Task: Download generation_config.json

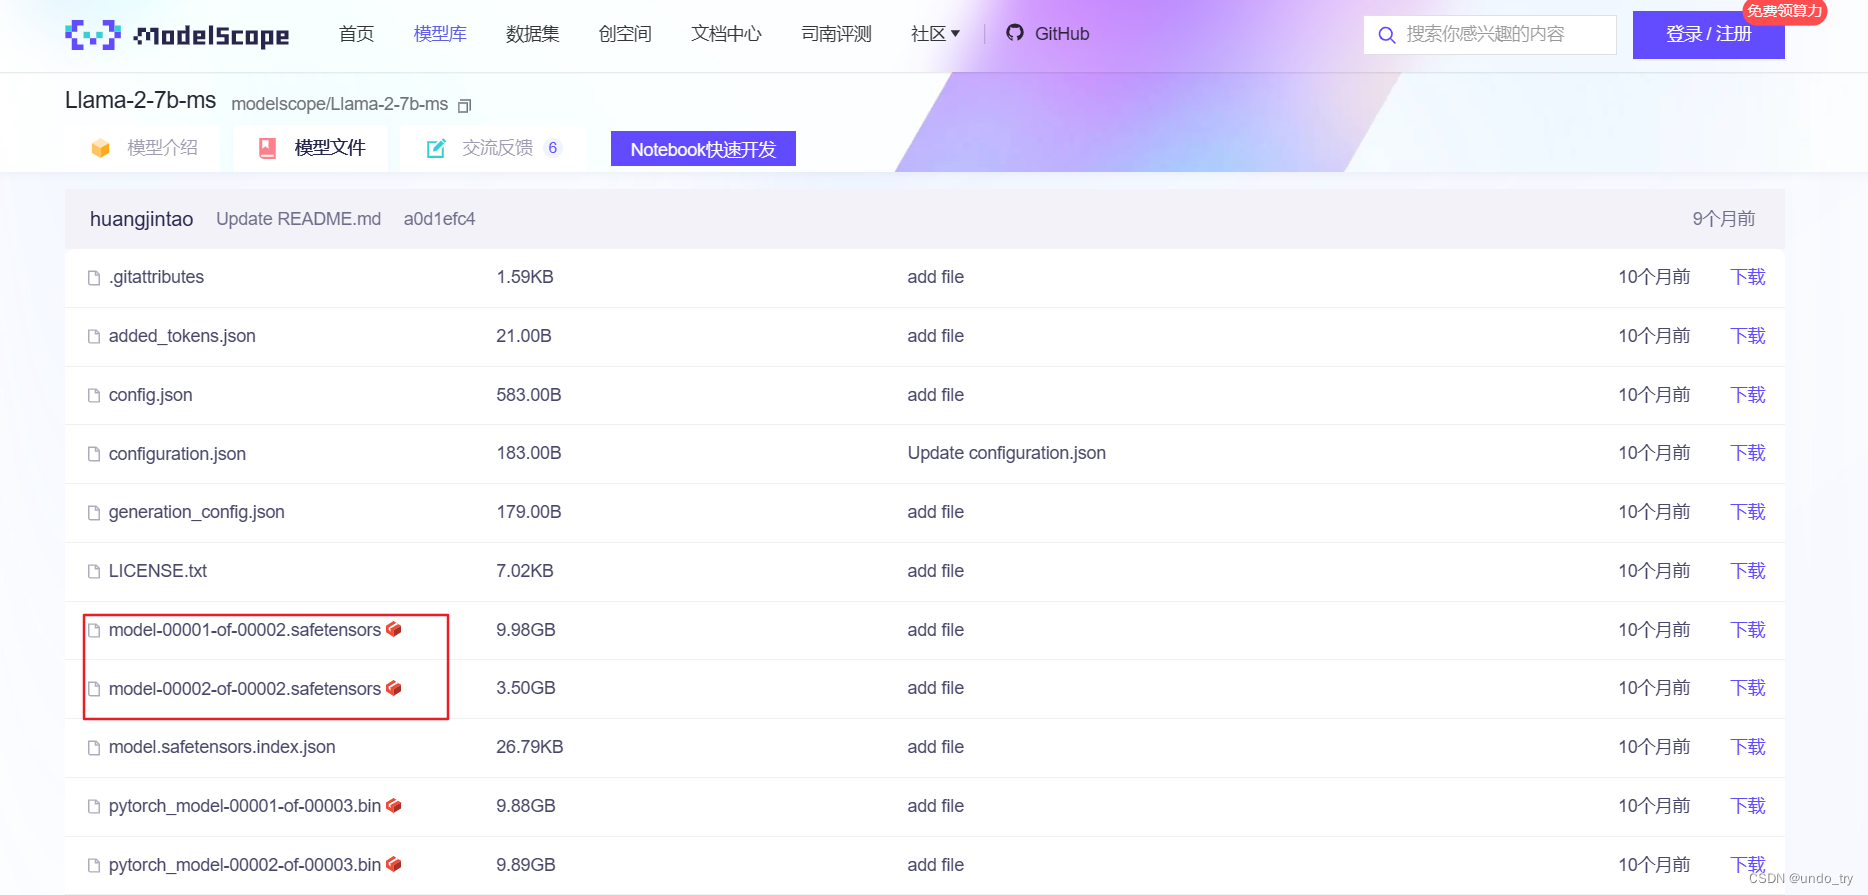Action: coord(1748,512)
